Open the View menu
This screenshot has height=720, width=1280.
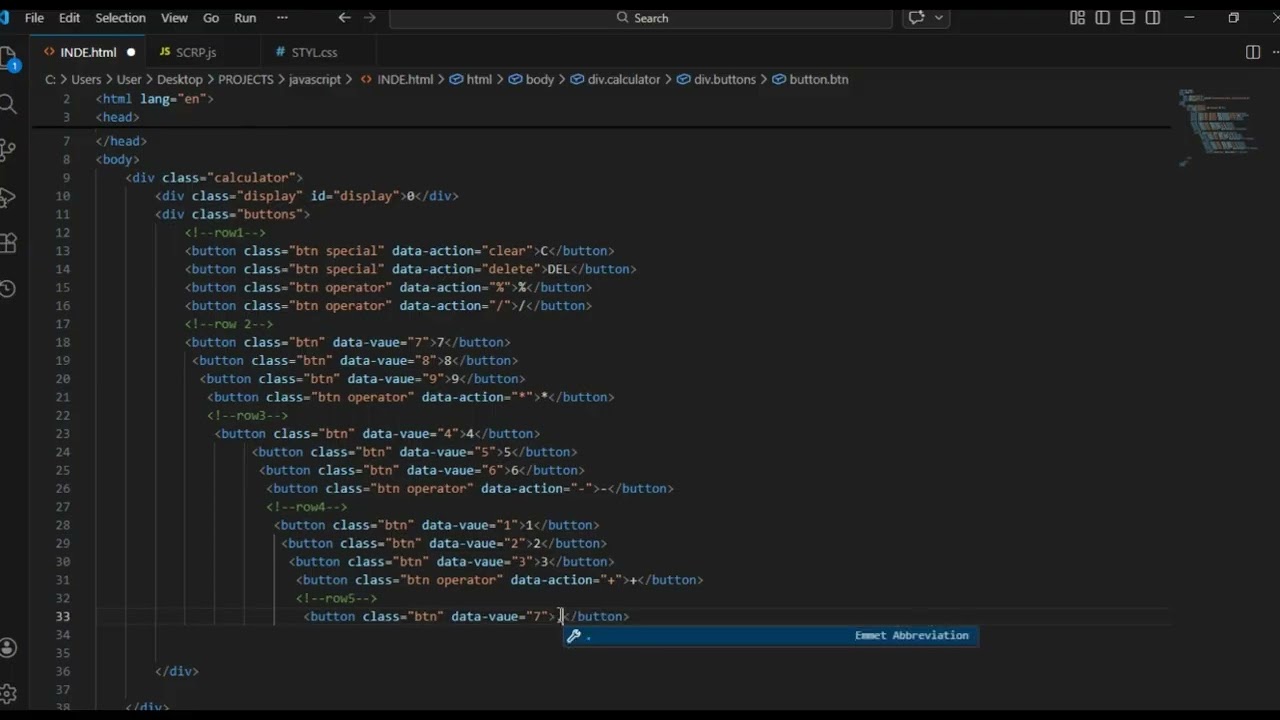(x=174, y=18)
